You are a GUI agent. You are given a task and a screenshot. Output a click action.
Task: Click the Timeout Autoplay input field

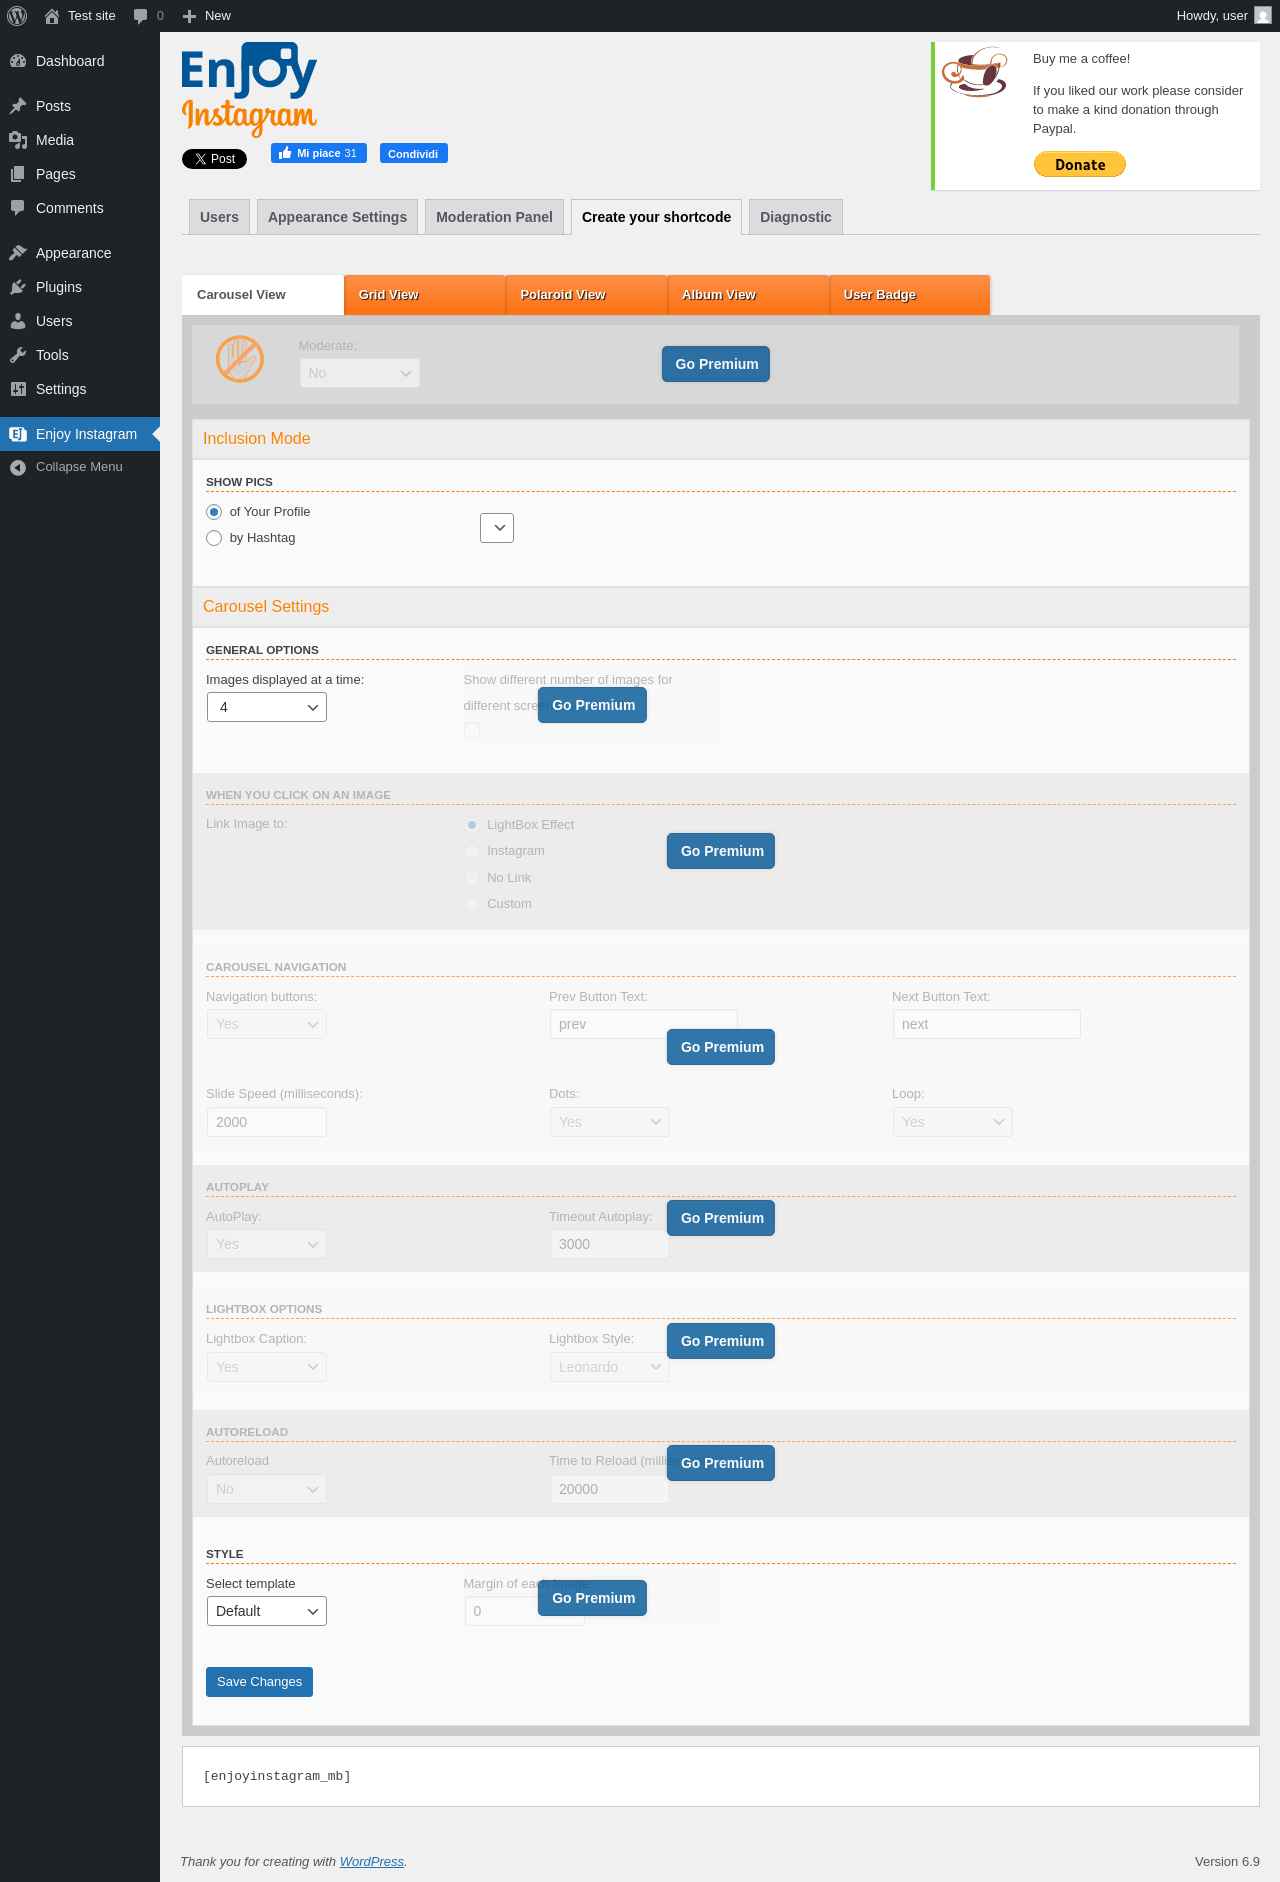click(x=610, y=1244)
